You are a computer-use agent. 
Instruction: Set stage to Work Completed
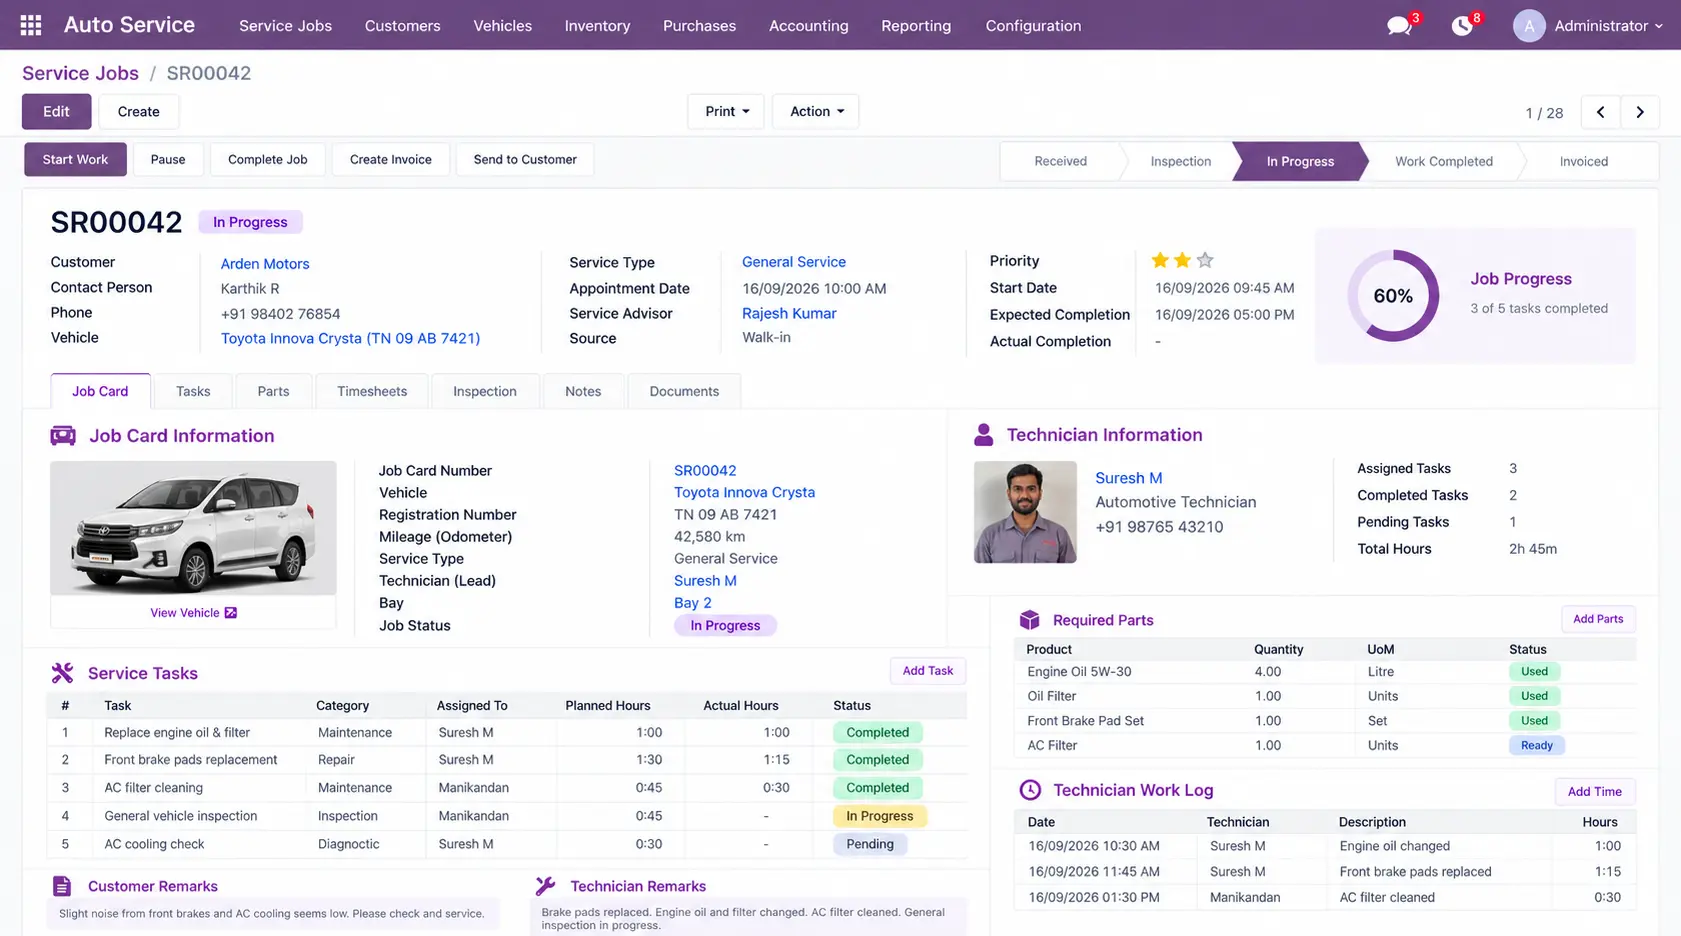pyautogui.click(x=1443, y=161)
